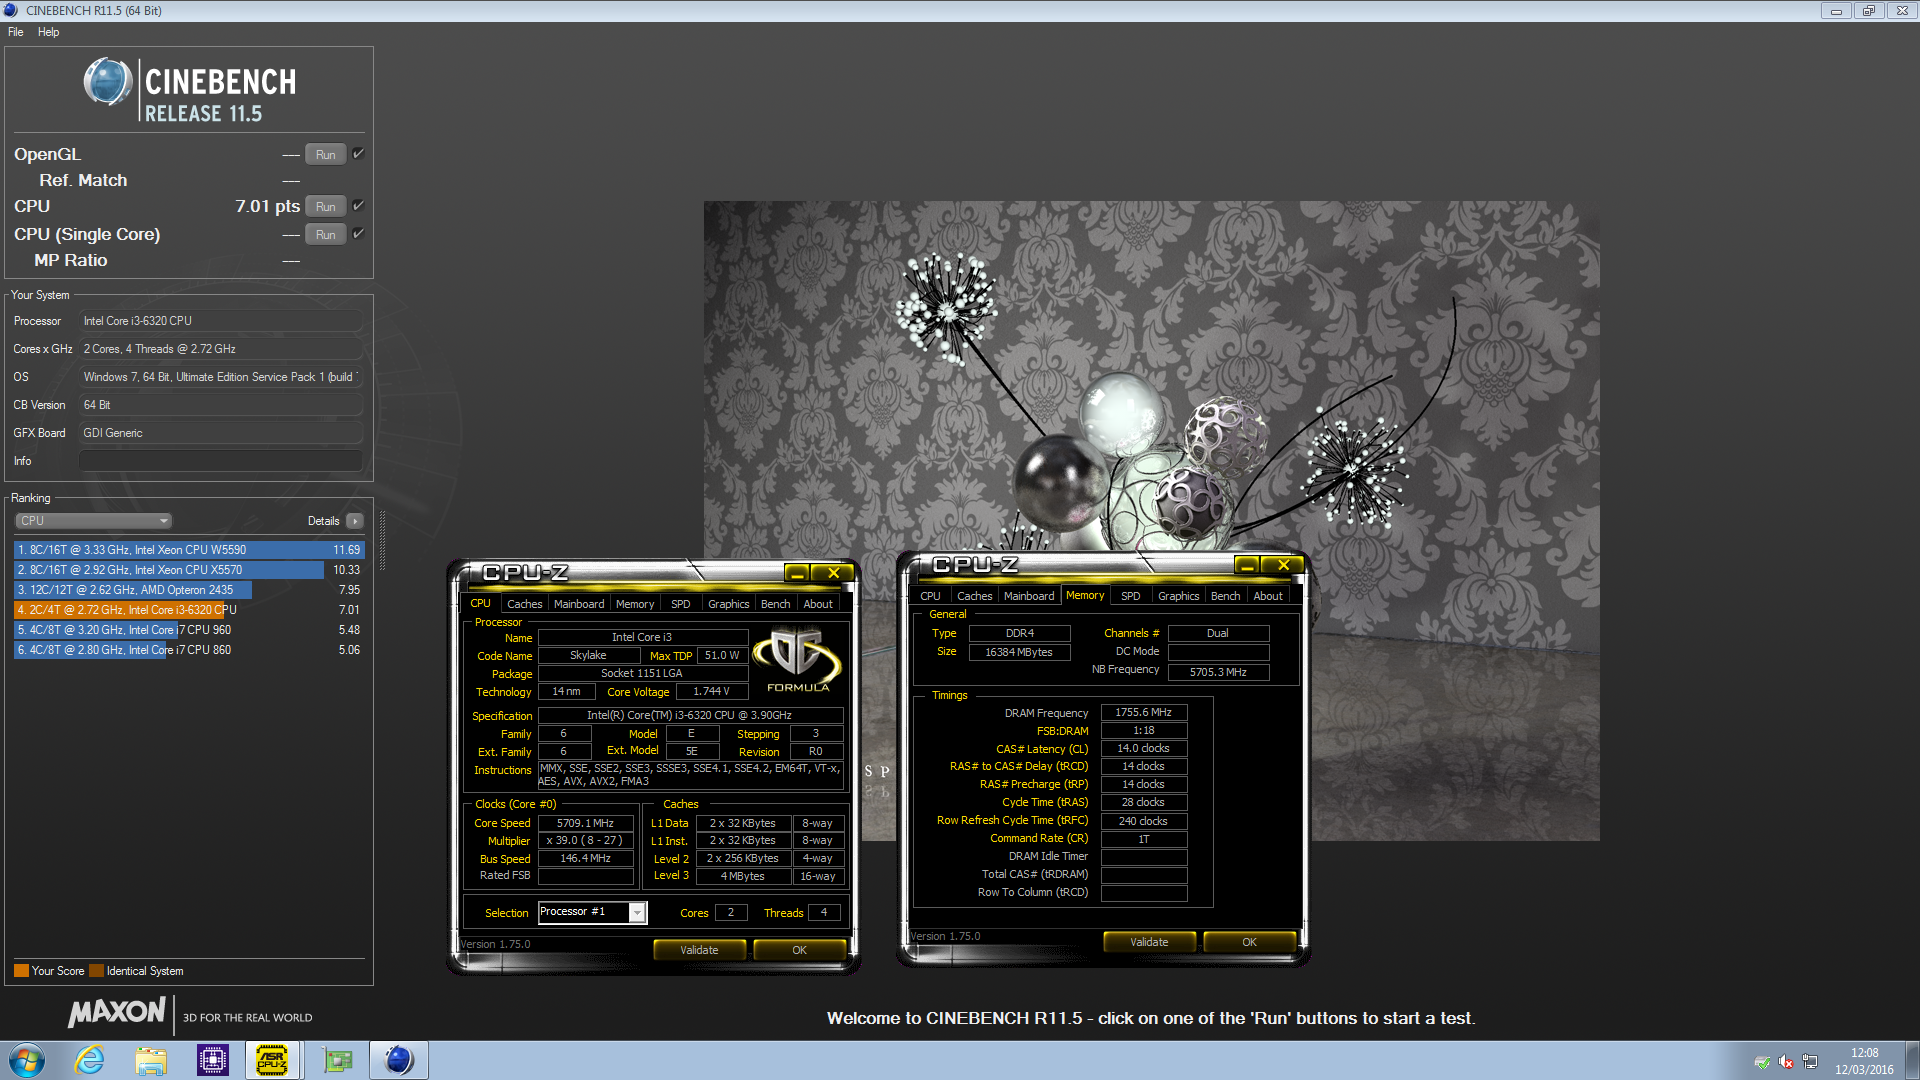Image resolution: width=1920 pixels, height=1080 pixels.
Task: Click the Identical System brown legend swatch
Action: [x=96, y=971]
